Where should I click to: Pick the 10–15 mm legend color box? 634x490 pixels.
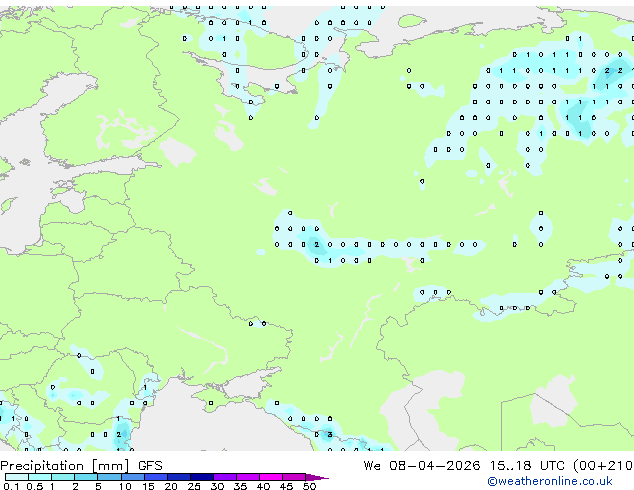(132, 477)
